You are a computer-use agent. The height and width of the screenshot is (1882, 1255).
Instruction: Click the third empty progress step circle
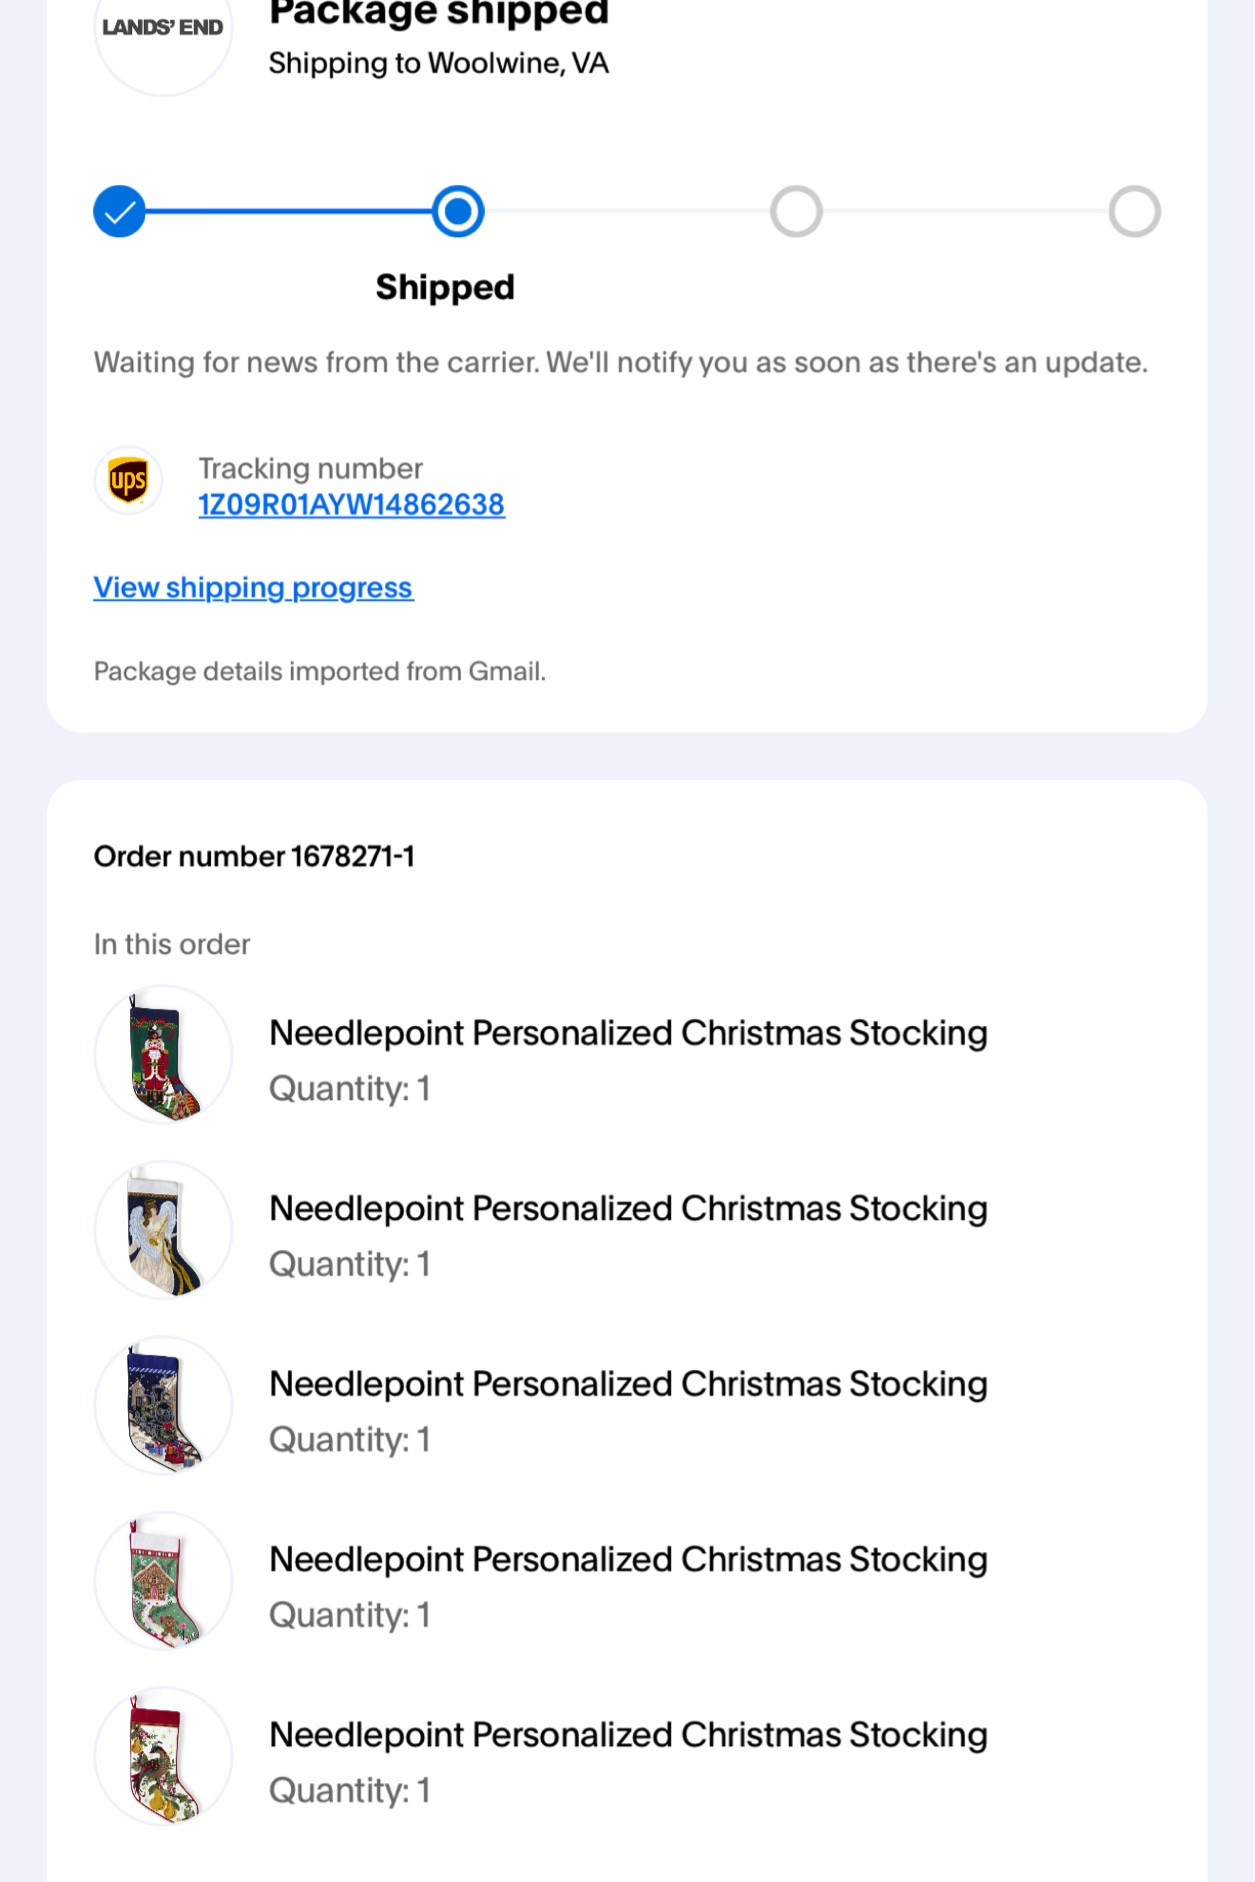pos(796,212)
